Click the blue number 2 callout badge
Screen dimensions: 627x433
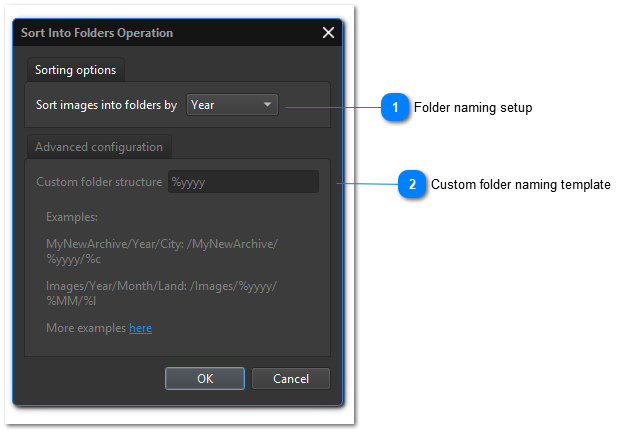pos(413,185)
